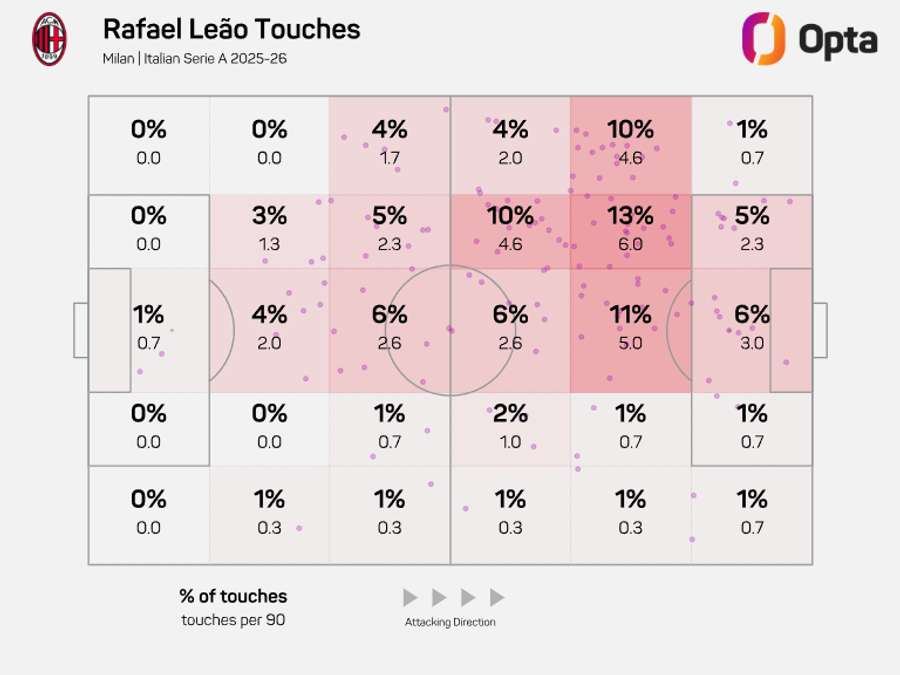Image resolution: width=900 pixels, height=675 pixels.
Task: Click the AC Milan club crest
Action: click(49, 39)
